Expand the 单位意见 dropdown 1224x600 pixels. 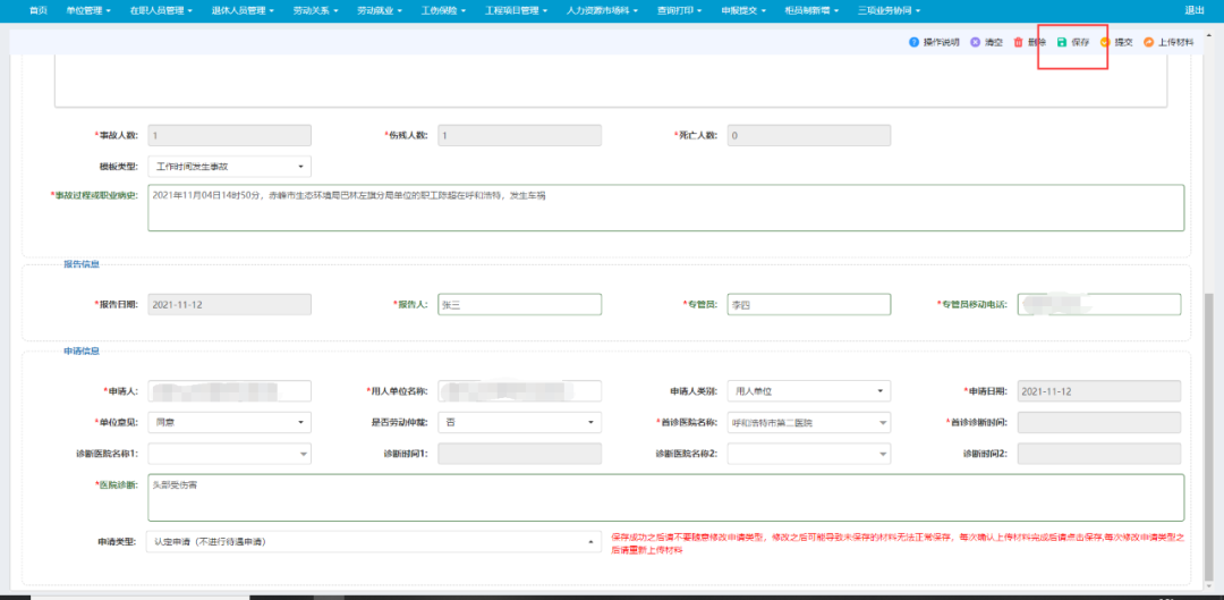coord(301,423)
